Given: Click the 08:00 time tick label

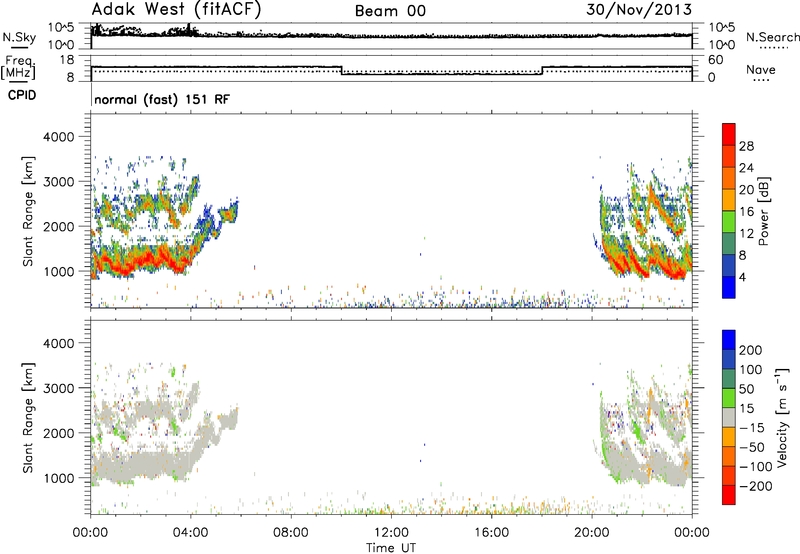Looking at the screenshot, I should pos(291,533).
